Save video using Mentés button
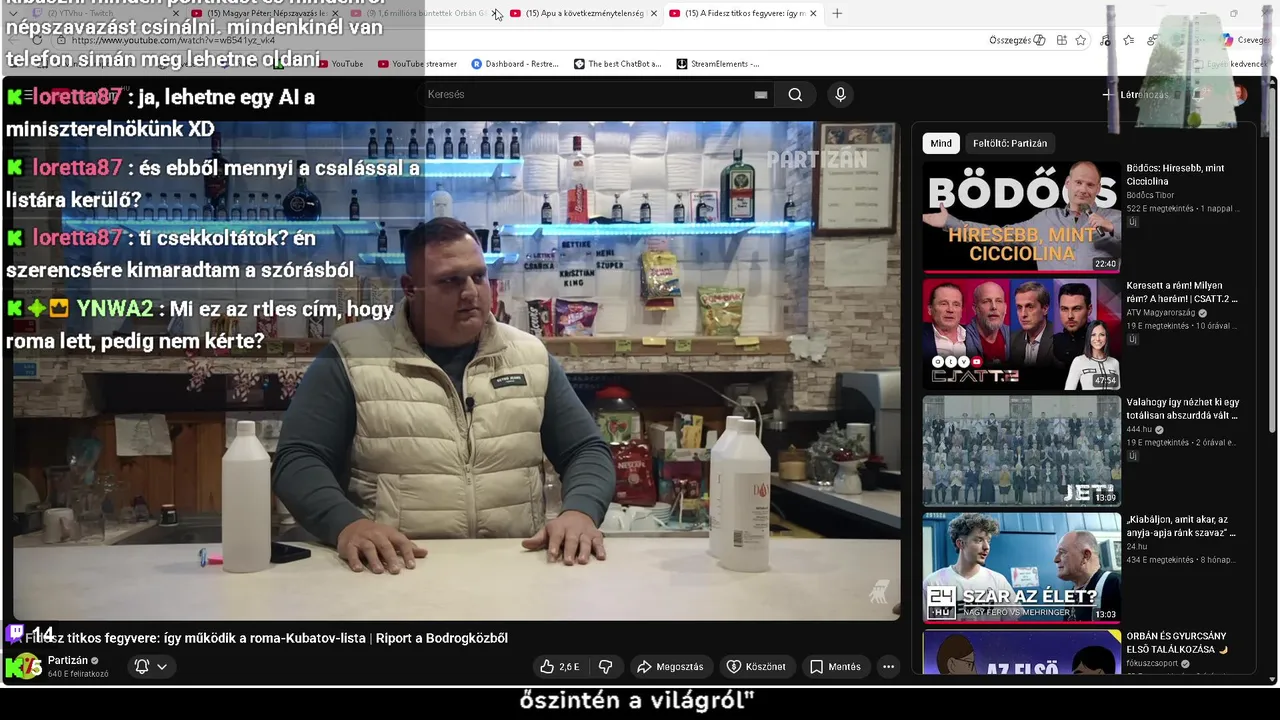 [x=835, y=666]
